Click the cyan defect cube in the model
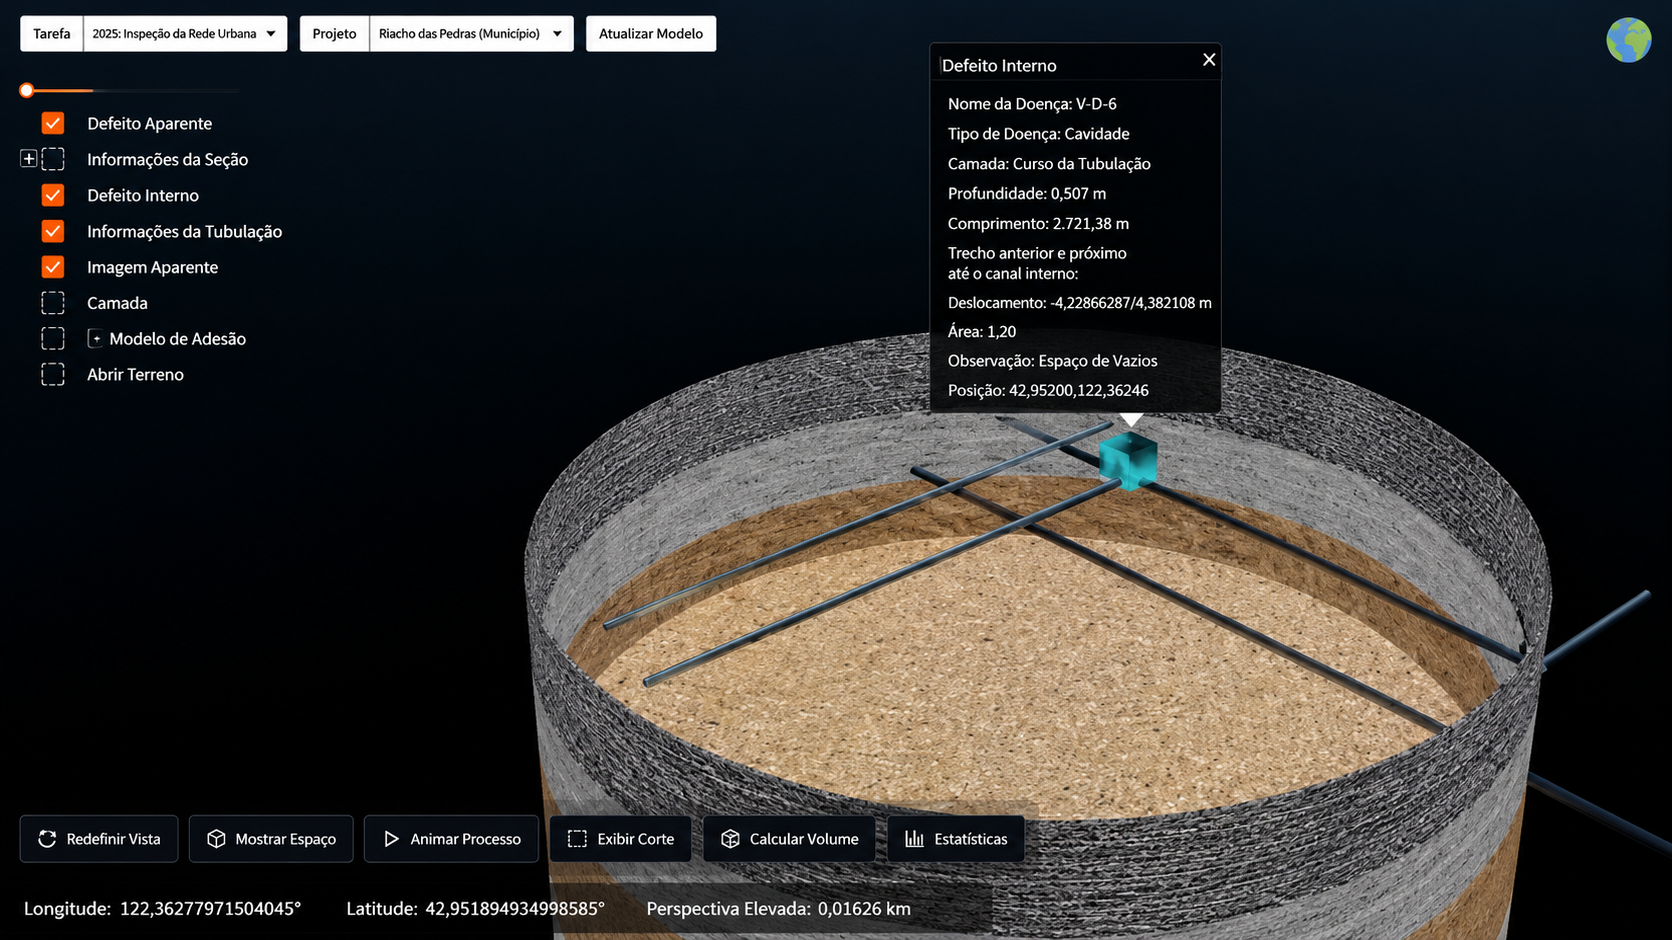The image size is (1672, 940). pos(1128,461)
